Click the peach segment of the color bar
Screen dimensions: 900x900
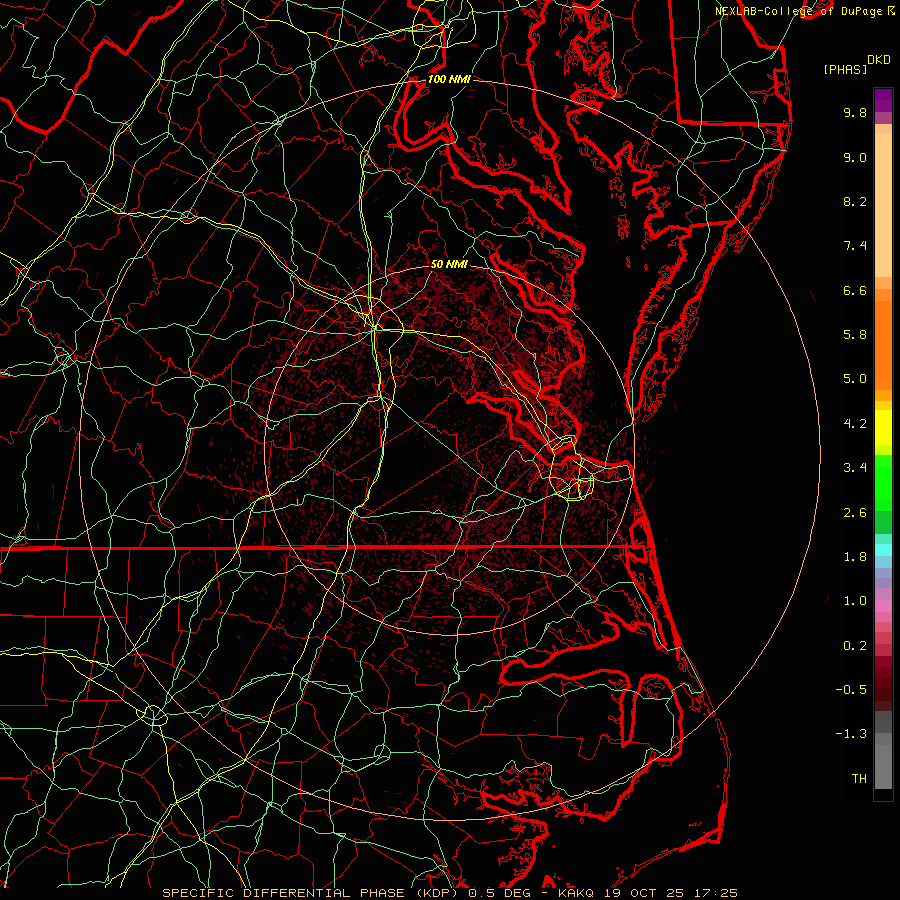[883, 205]
